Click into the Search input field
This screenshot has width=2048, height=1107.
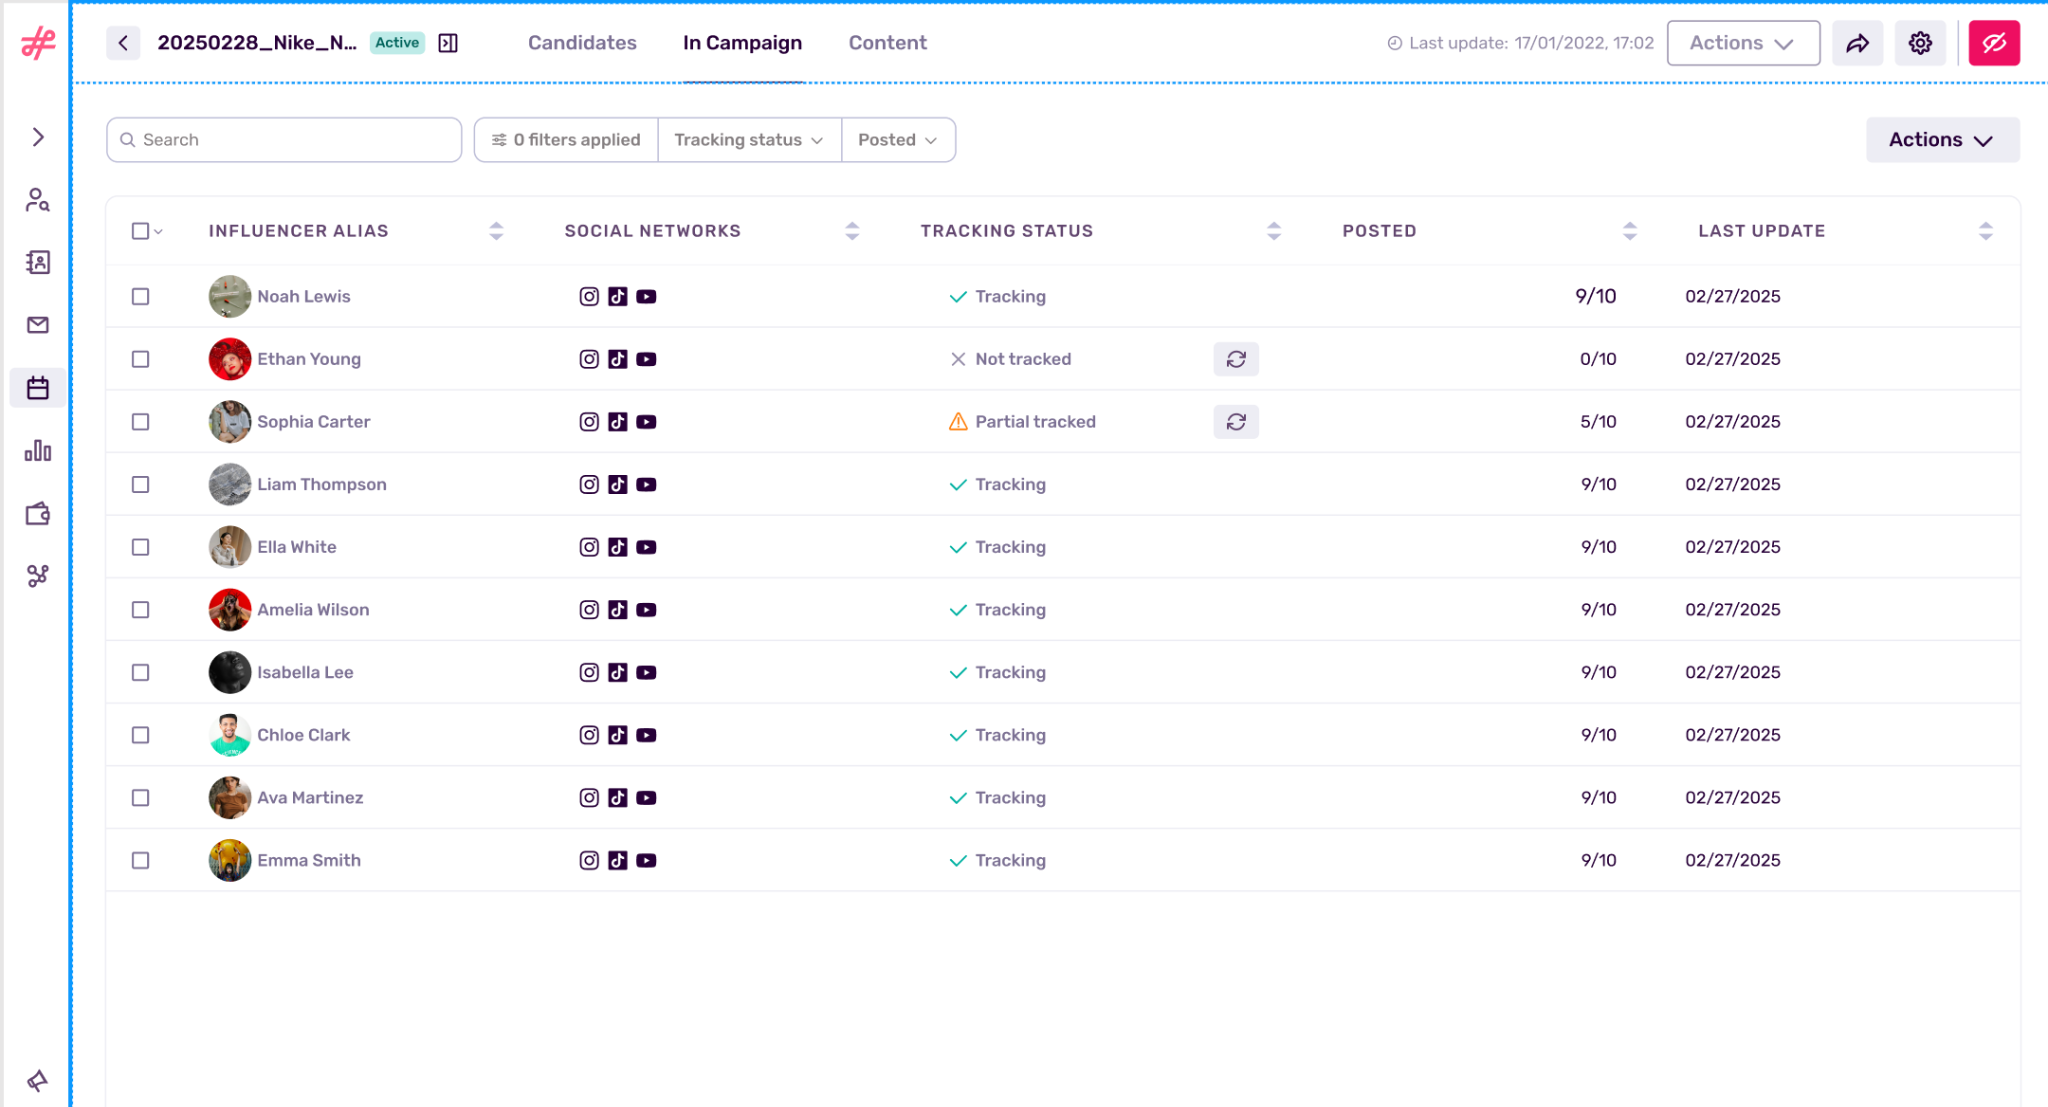coord(285,140)
